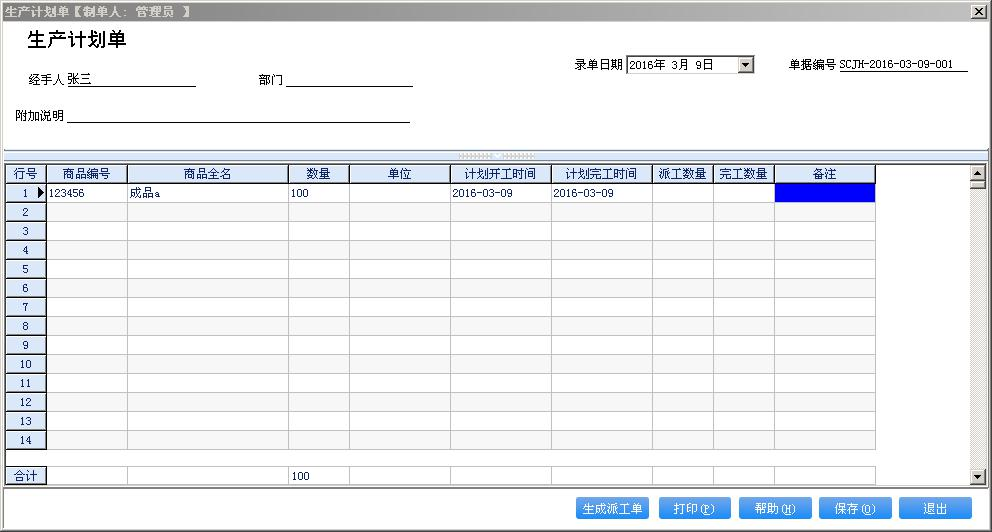Click the 商品编号 column header
992x532 pixels.
point(87,174)
